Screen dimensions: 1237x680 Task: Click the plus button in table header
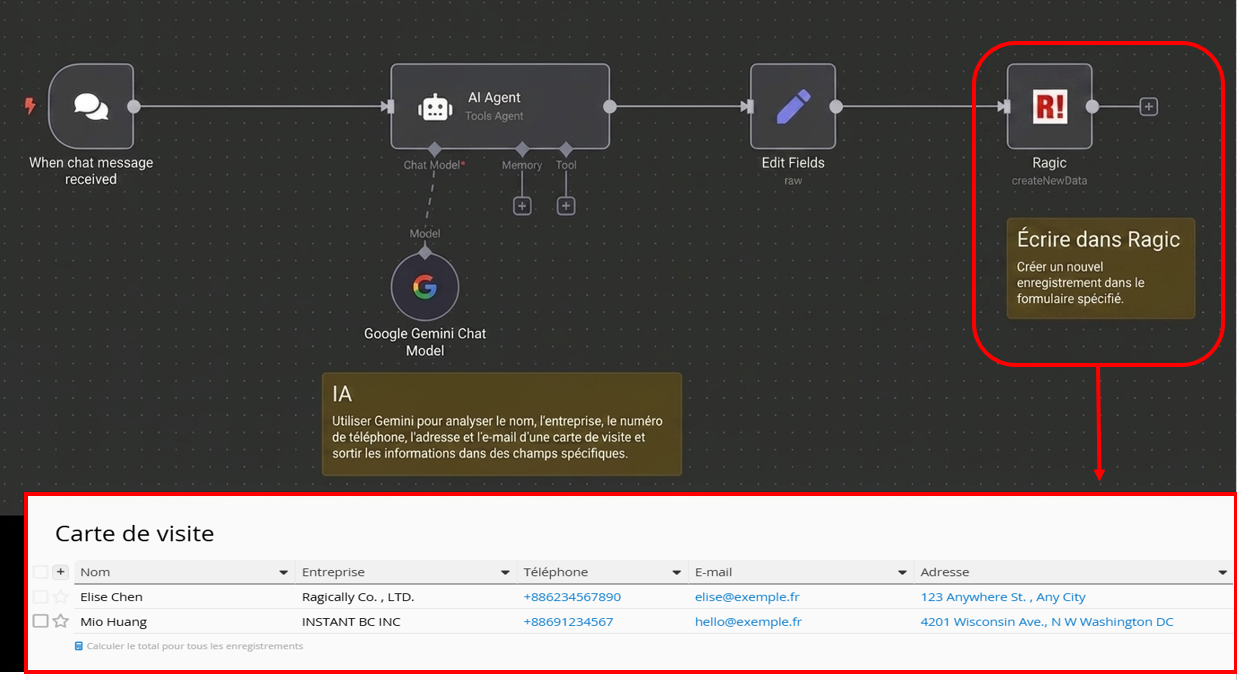[x=60, y=572]
